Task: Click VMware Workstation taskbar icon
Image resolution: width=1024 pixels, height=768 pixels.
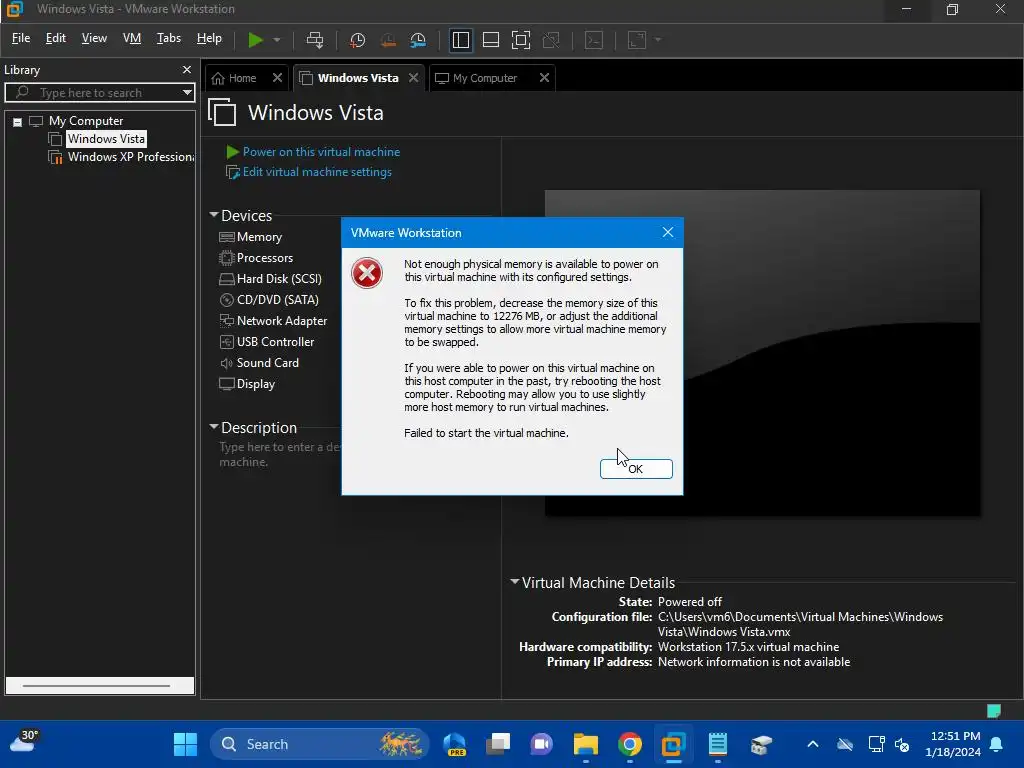Action: pyautogui.click(x=673, y=744)
